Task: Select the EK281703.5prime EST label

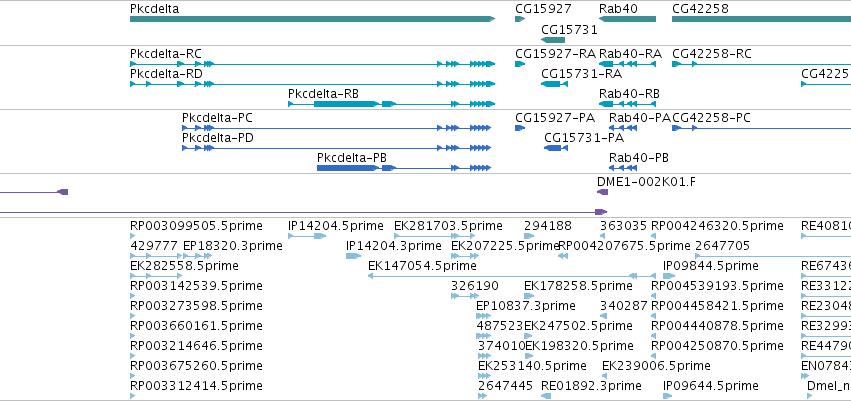Action: pyautogui.click(x=448, y=226)
